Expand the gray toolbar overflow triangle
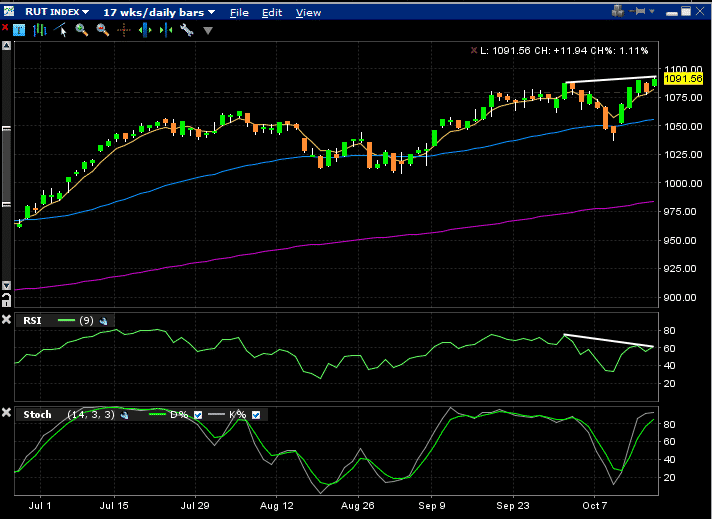This screenshot has height=519, width=712. click(208, 31)
